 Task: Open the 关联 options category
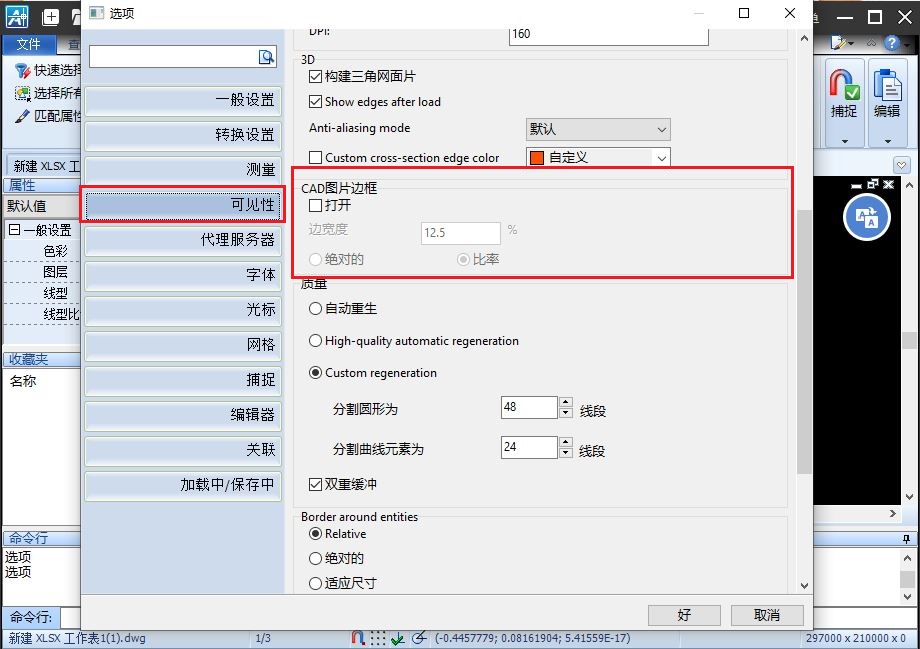point(183,450)
